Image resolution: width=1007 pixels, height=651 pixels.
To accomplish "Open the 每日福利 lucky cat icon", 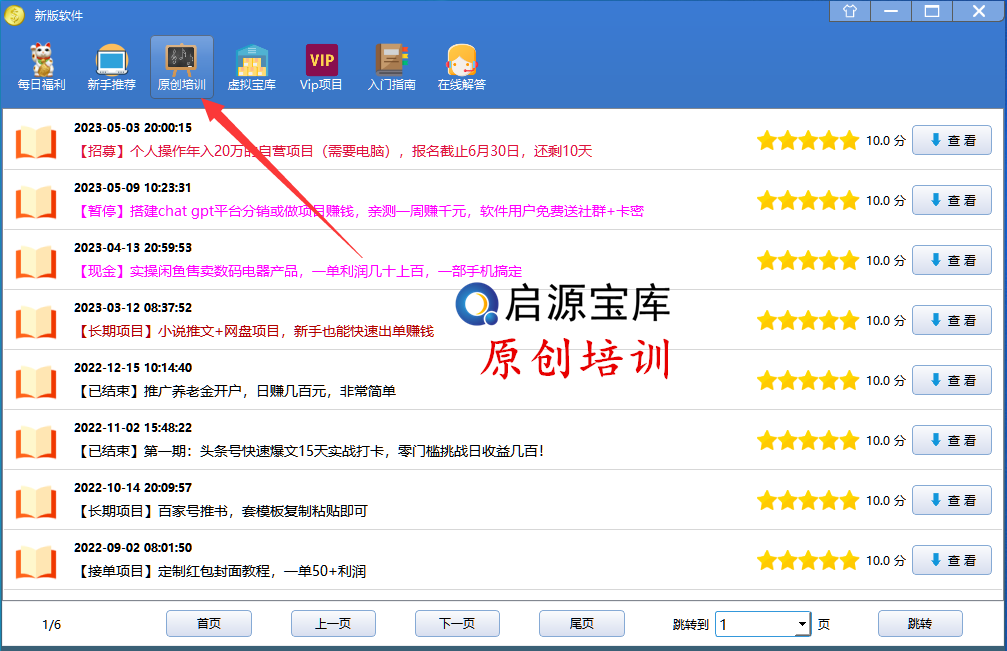I will (x=42, y=67).
